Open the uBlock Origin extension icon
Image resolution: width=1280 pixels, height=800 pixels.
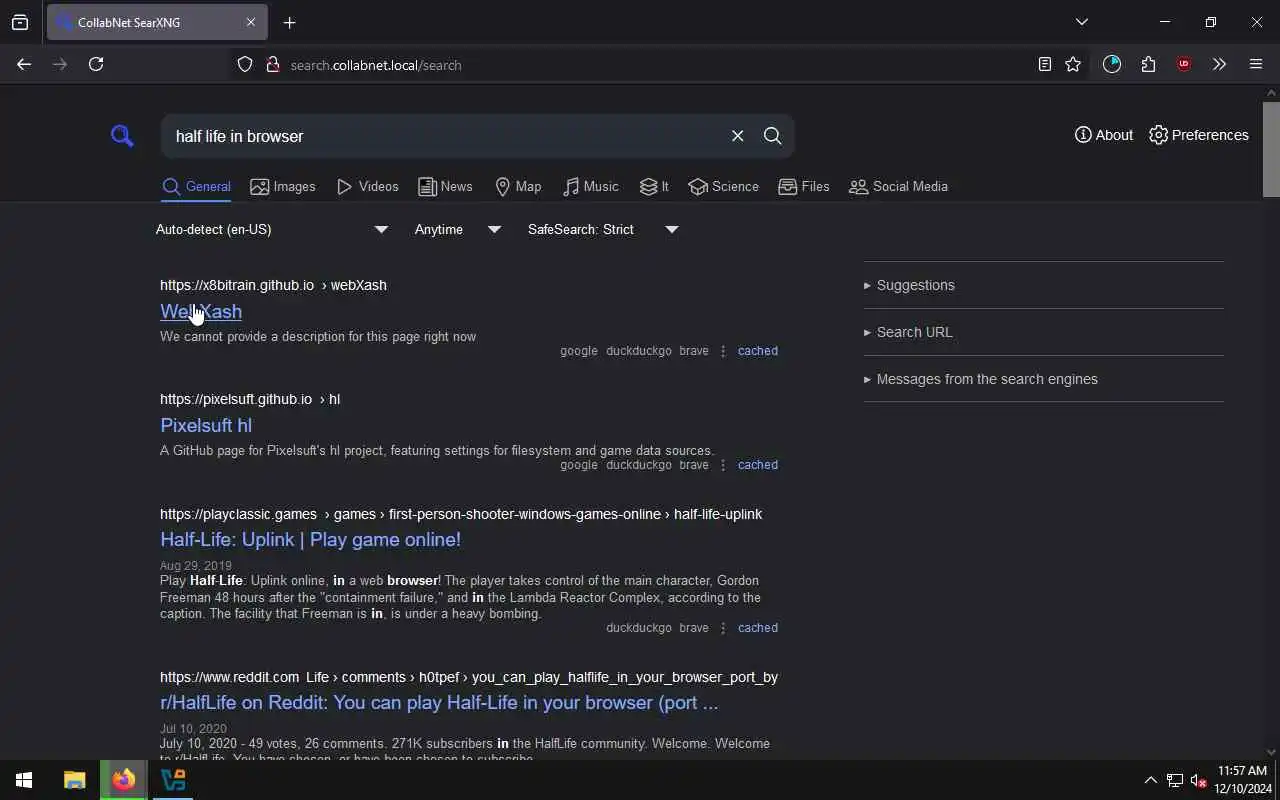[1184, 64]
